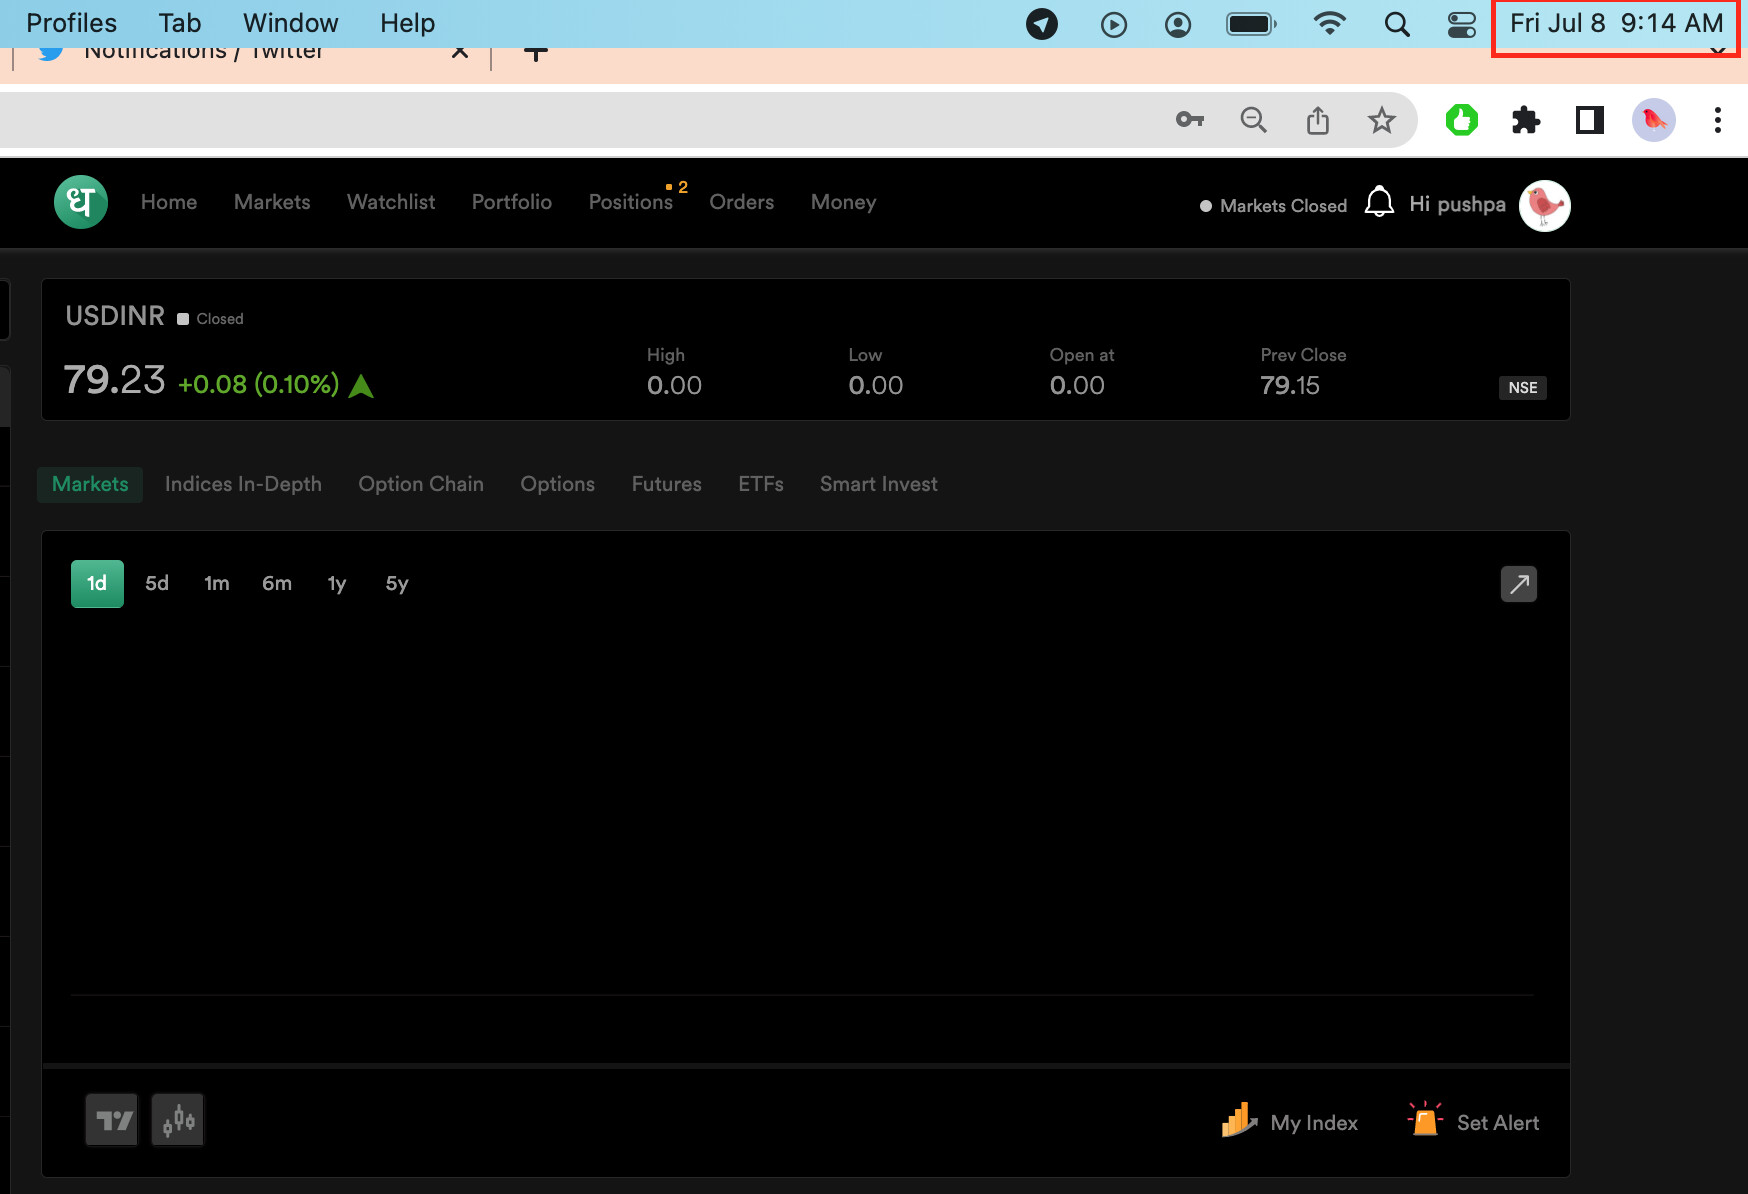Select the 1d chart timeframe

click(97, 584)
